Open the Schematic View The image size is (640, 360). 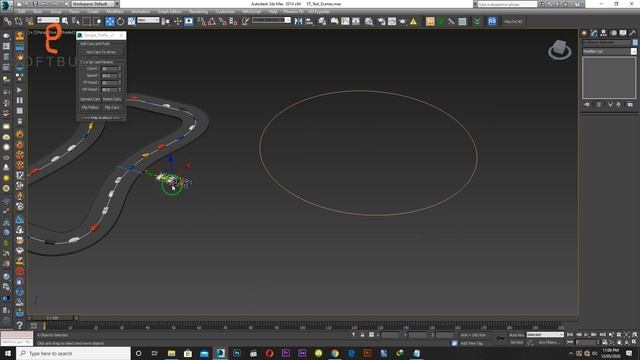[x=356, y=21]
